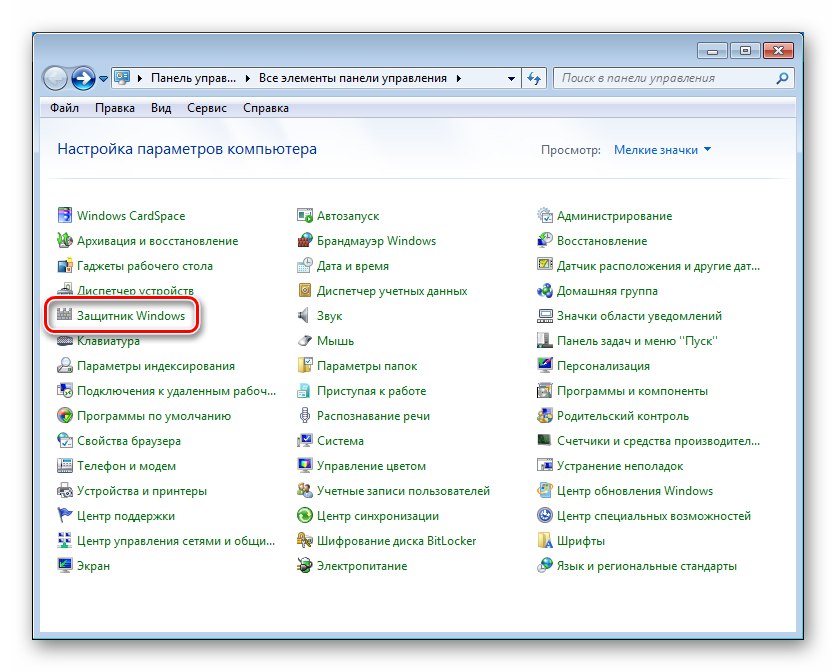This screenshot has height=672, width=836.
Task: Open the Система link
Action: click(x=340, y=441)
